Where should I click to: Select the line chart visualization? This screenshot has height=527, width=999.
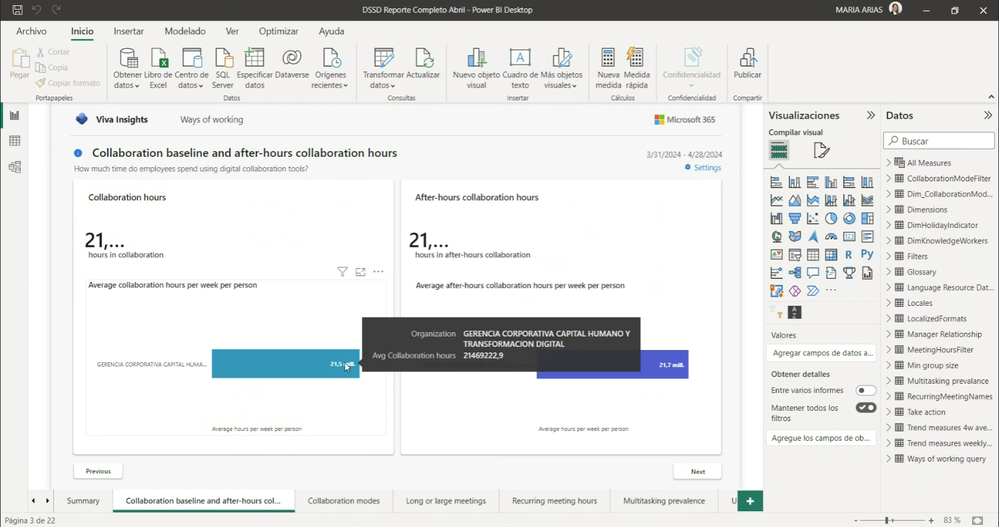(x=776, y=200)
